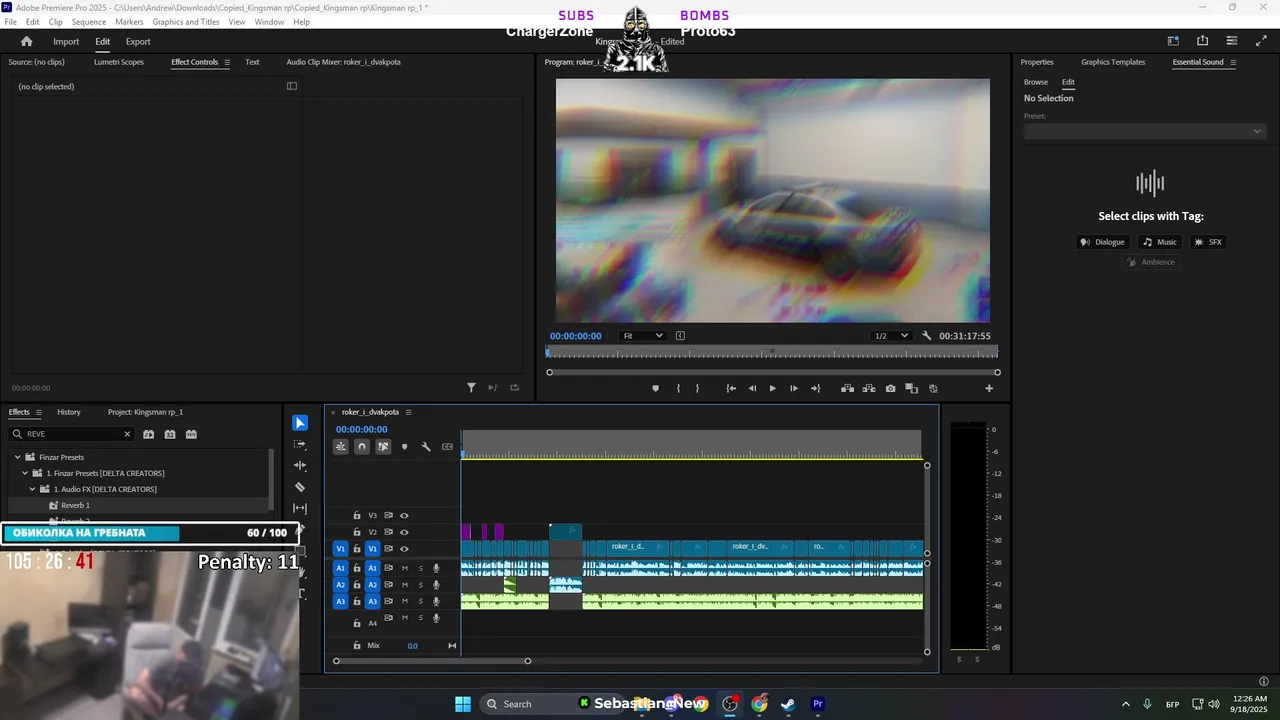1280x720 pixels.
Task: Export frame with the camera icon
Action: tap(891, 388)
